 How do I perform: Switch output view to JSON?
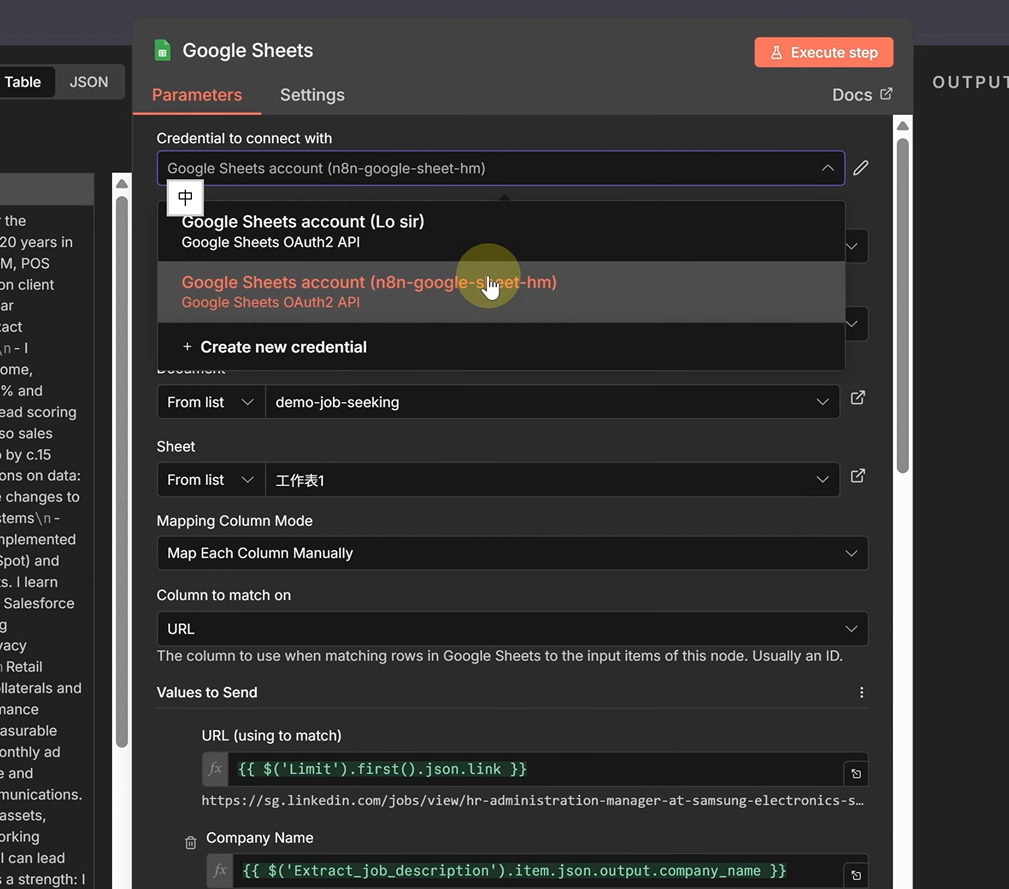pyautogui.click(x=88, y=82)
